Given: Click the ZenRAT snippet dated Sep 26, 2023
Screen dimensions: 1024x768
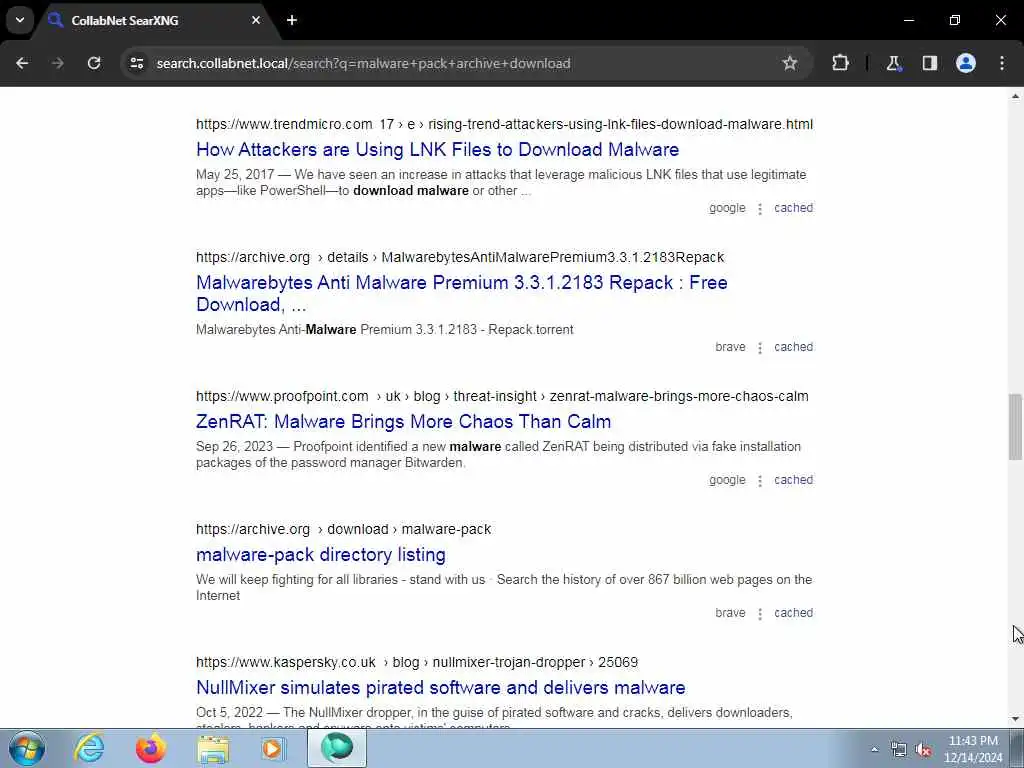Looking at the screenshot, I should tap(498, 455).
